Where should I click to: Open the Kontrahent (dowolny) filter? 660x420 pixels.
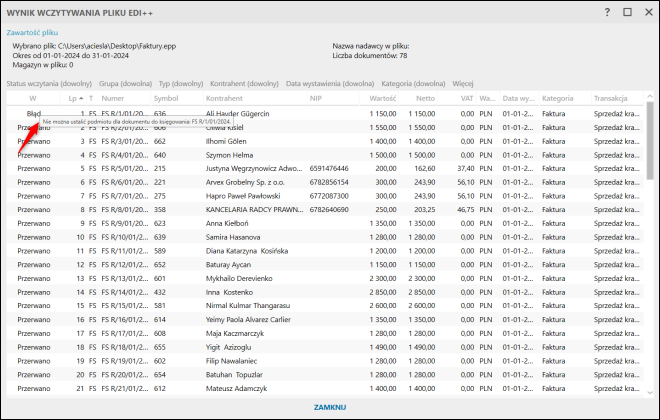point(245,83)
